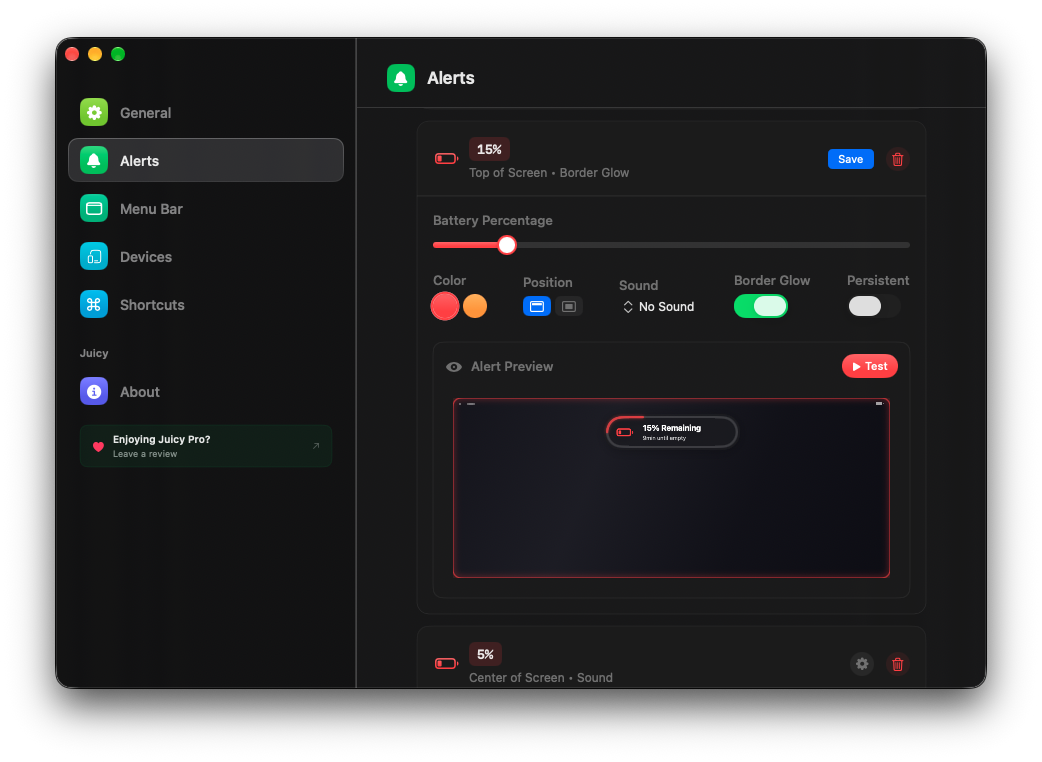
Task: Test the alert preview
Action: pos(870,366)
